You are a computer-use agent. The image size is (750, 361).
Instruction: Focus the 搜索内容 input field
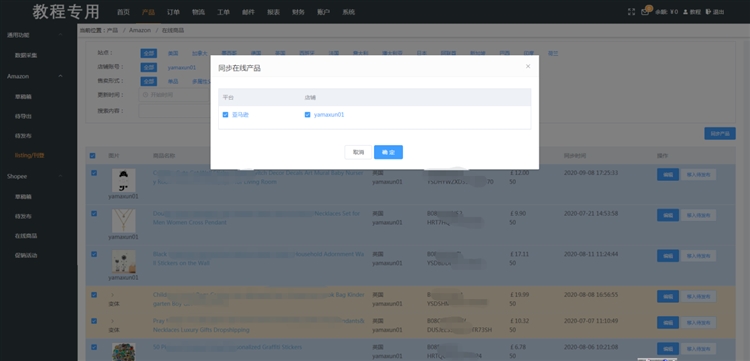(x=175, y=111)
